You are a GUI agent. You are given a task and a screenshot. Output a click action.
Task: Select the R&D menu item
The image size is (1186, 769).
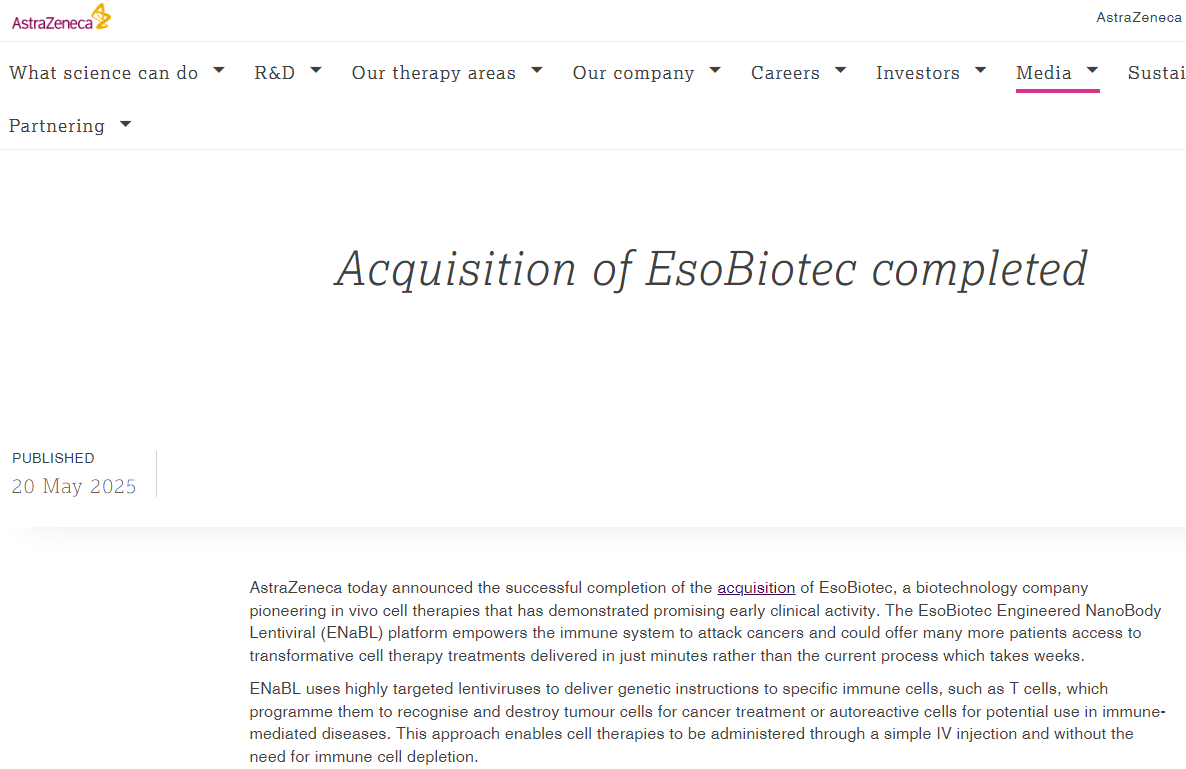click(275, 73)
